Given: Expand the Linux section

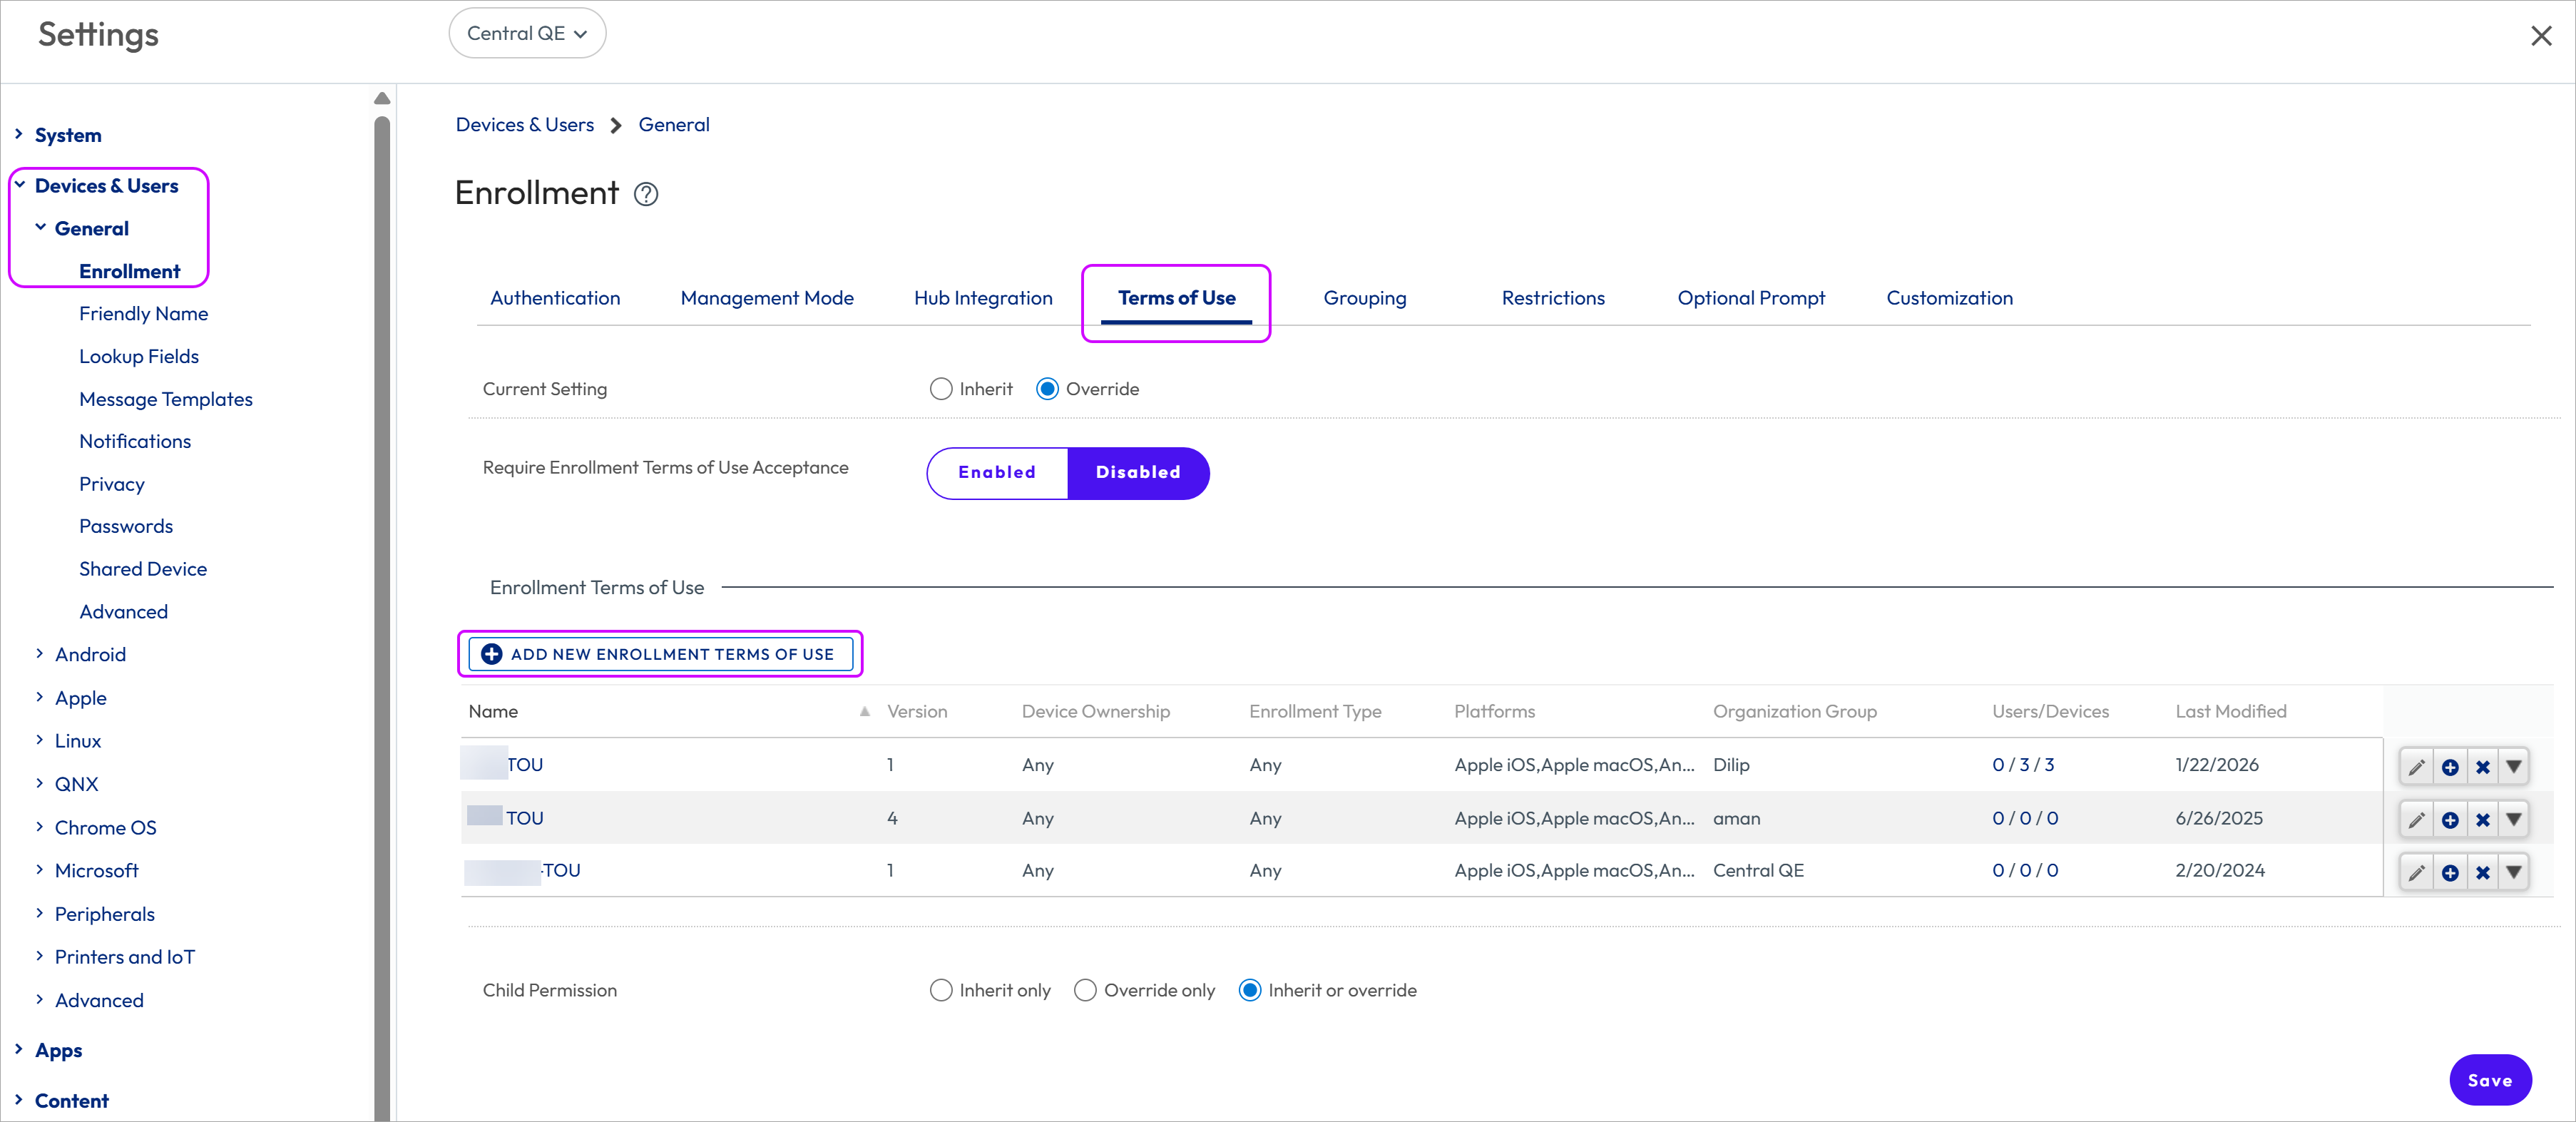Looking at the screenshot, I should (39, 740).
